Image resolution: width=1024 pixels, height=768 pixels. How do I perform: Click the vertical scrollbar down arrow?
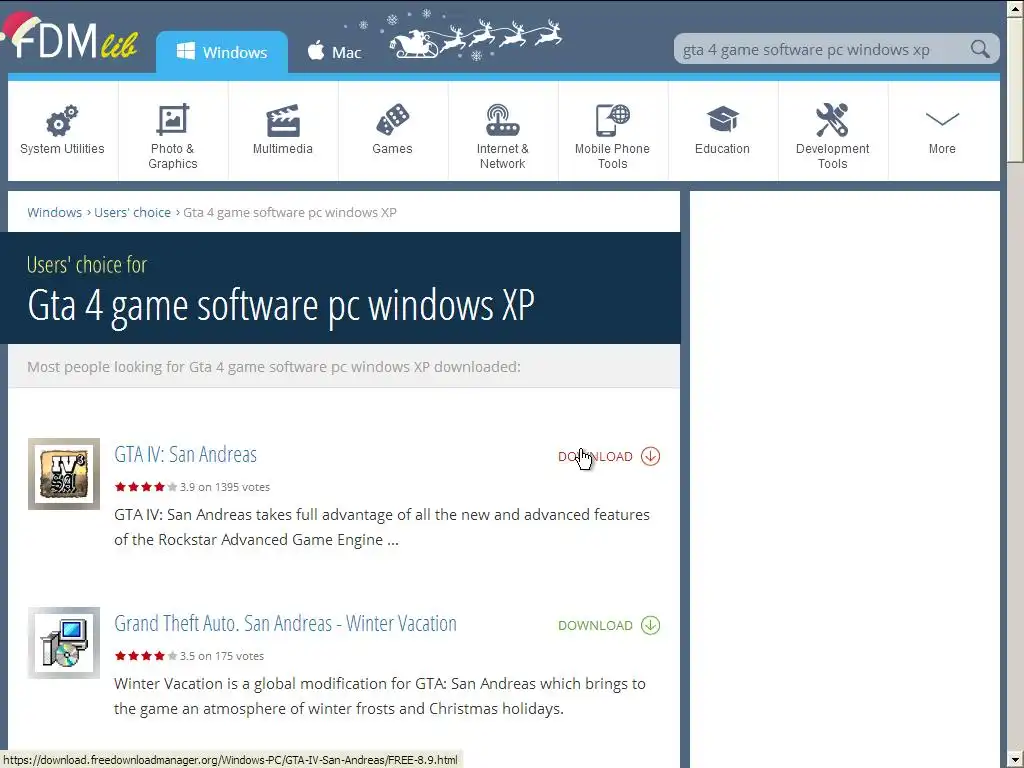click(x=1016, y=760)
